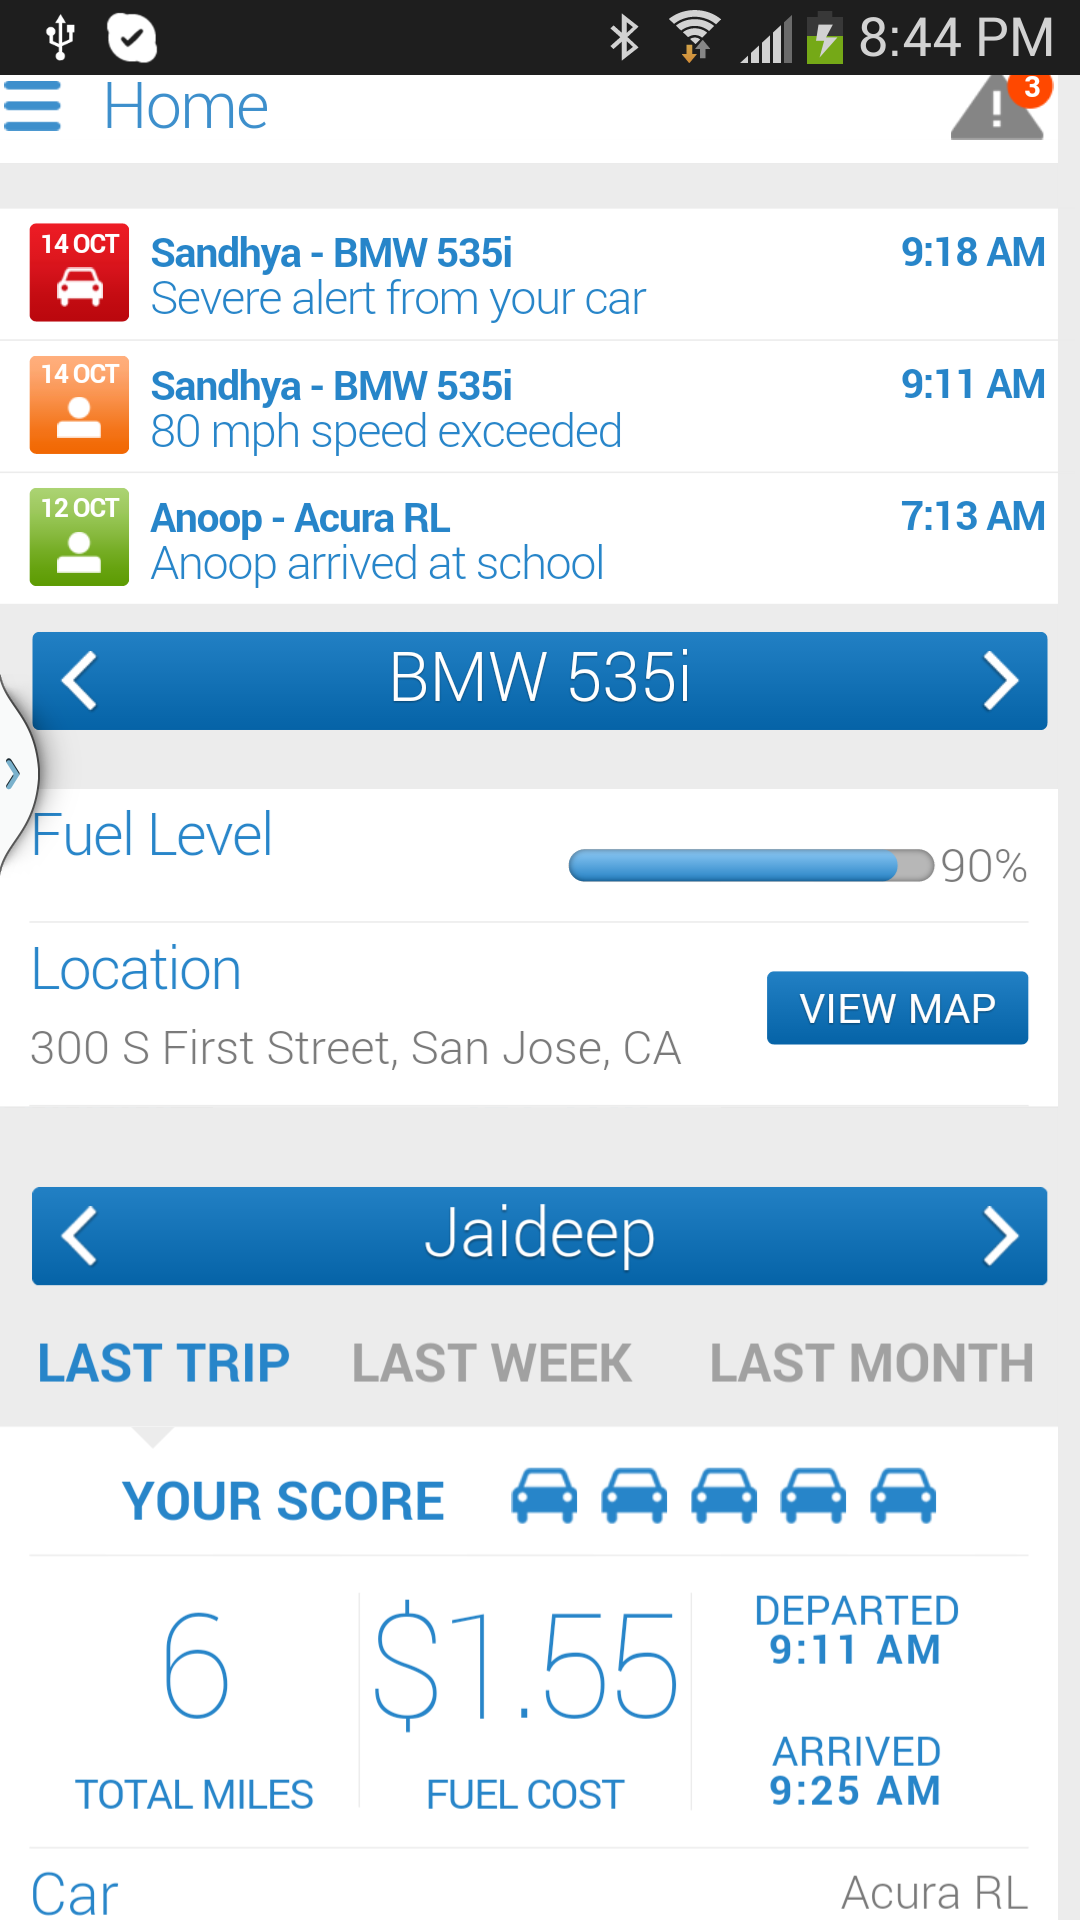Select the LAST TRIP tab
Viewport: 1080px width, 1920px height.
(x=164, y=1363)
